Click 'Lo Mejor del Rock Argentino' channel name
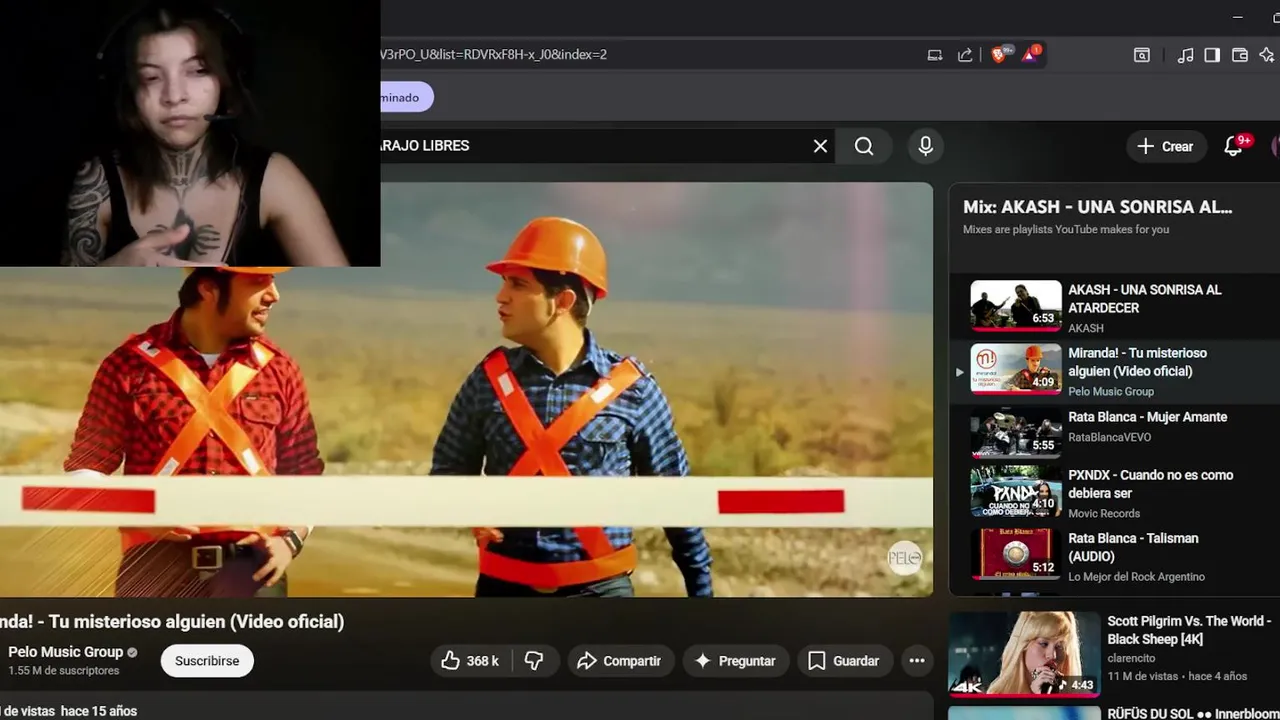This screenshot has width=1280, height=720. pos(1136,576)
